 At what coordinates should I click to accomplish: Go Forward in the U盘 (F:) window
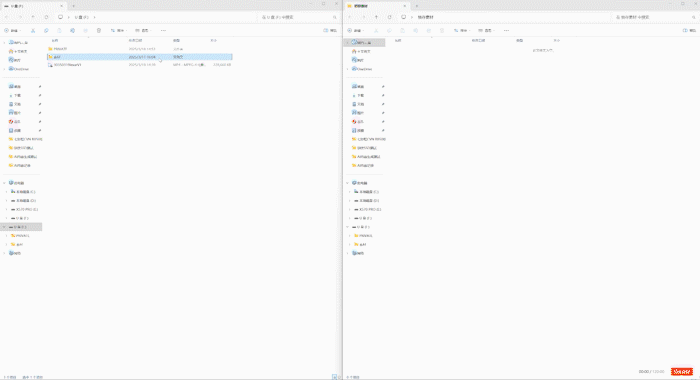tap(20, 17)
